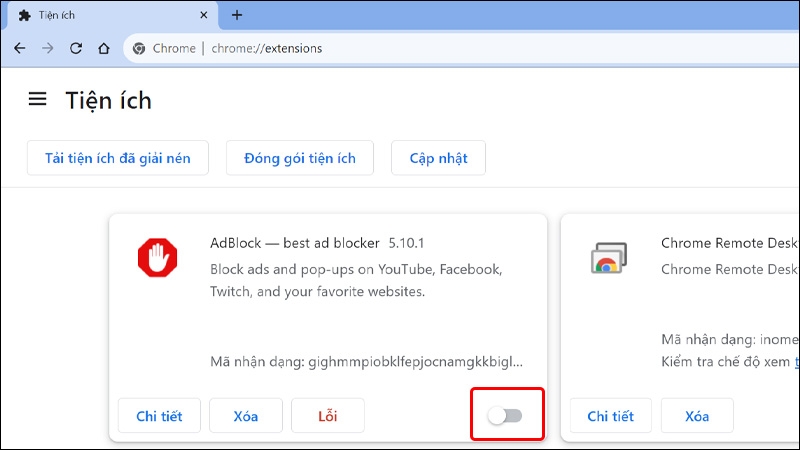View AdBlock Lỗi errors
Screen dimensions: 800x450
click(x=328, y=416)
